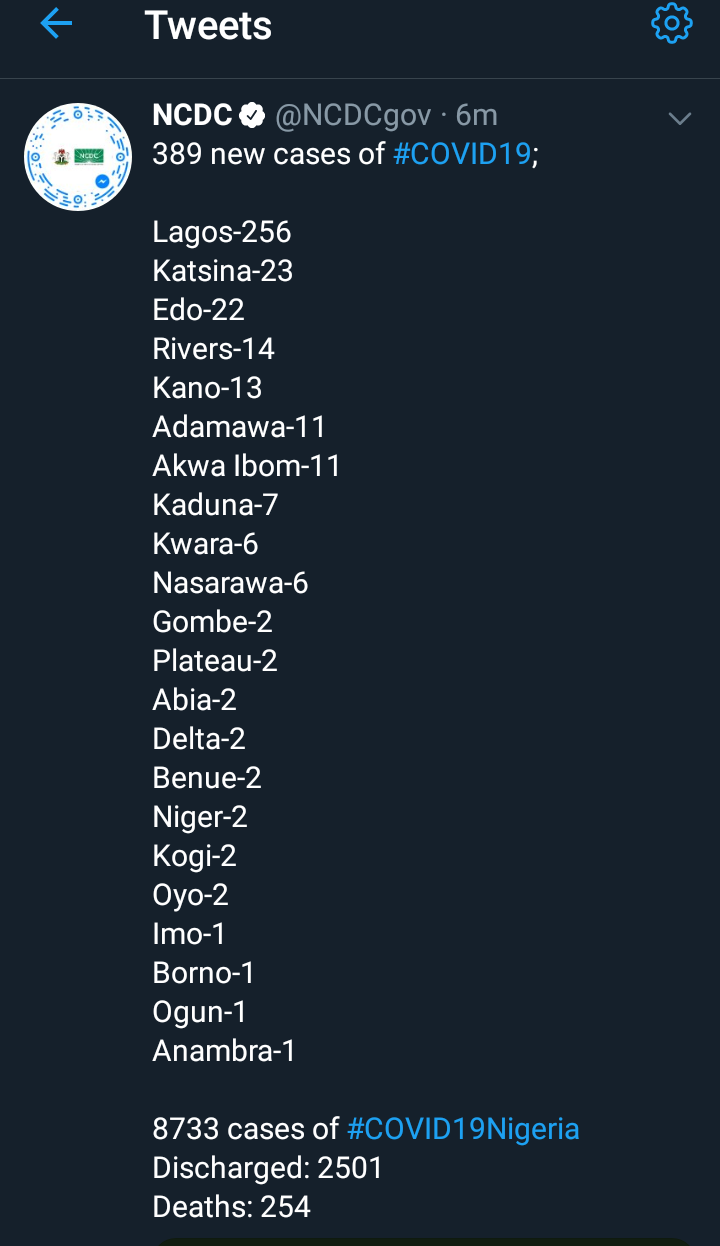Viewport: 720px width, 1246px height.
Task: Tap the Akwa Ibom-11 line
Action: click(x=247, y=466)
